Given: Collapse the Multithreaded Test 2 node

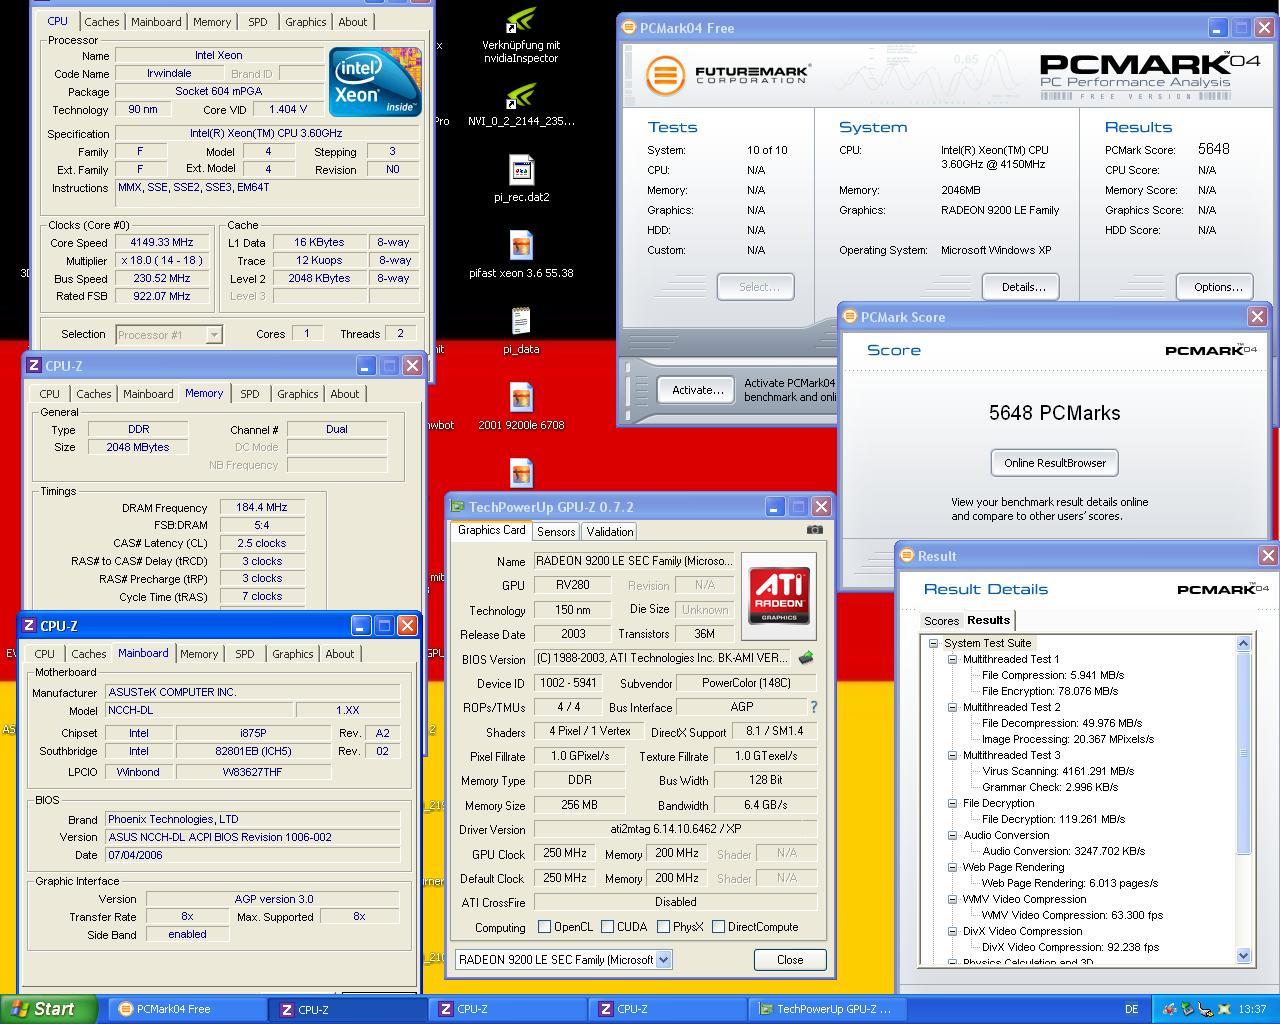Looking at the screenshot, I should pos(953,707).
